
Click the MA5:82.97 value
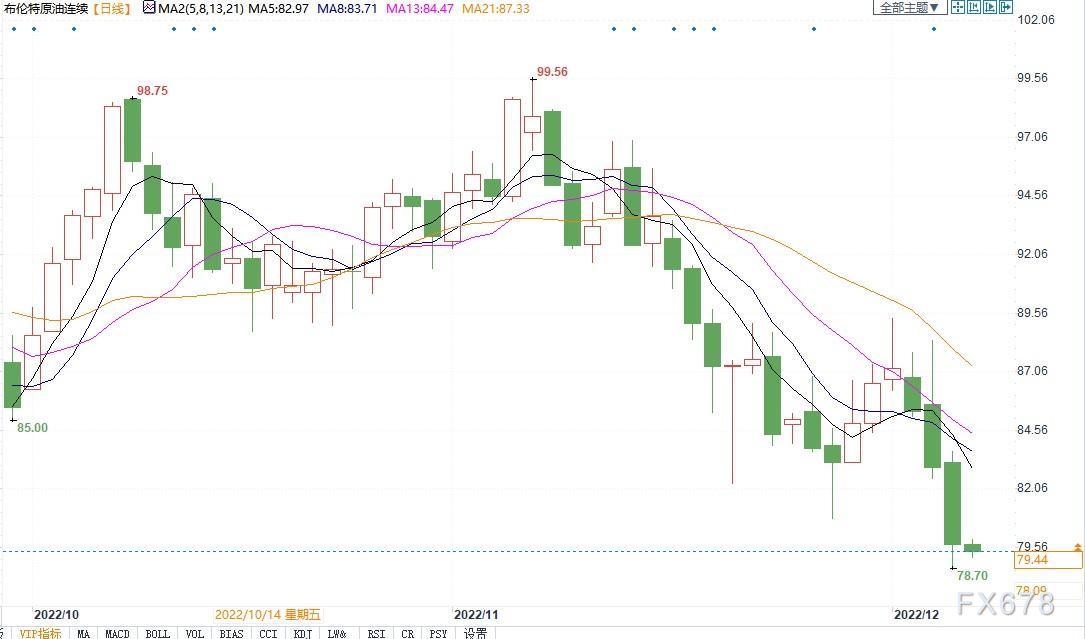coord(278,8)
